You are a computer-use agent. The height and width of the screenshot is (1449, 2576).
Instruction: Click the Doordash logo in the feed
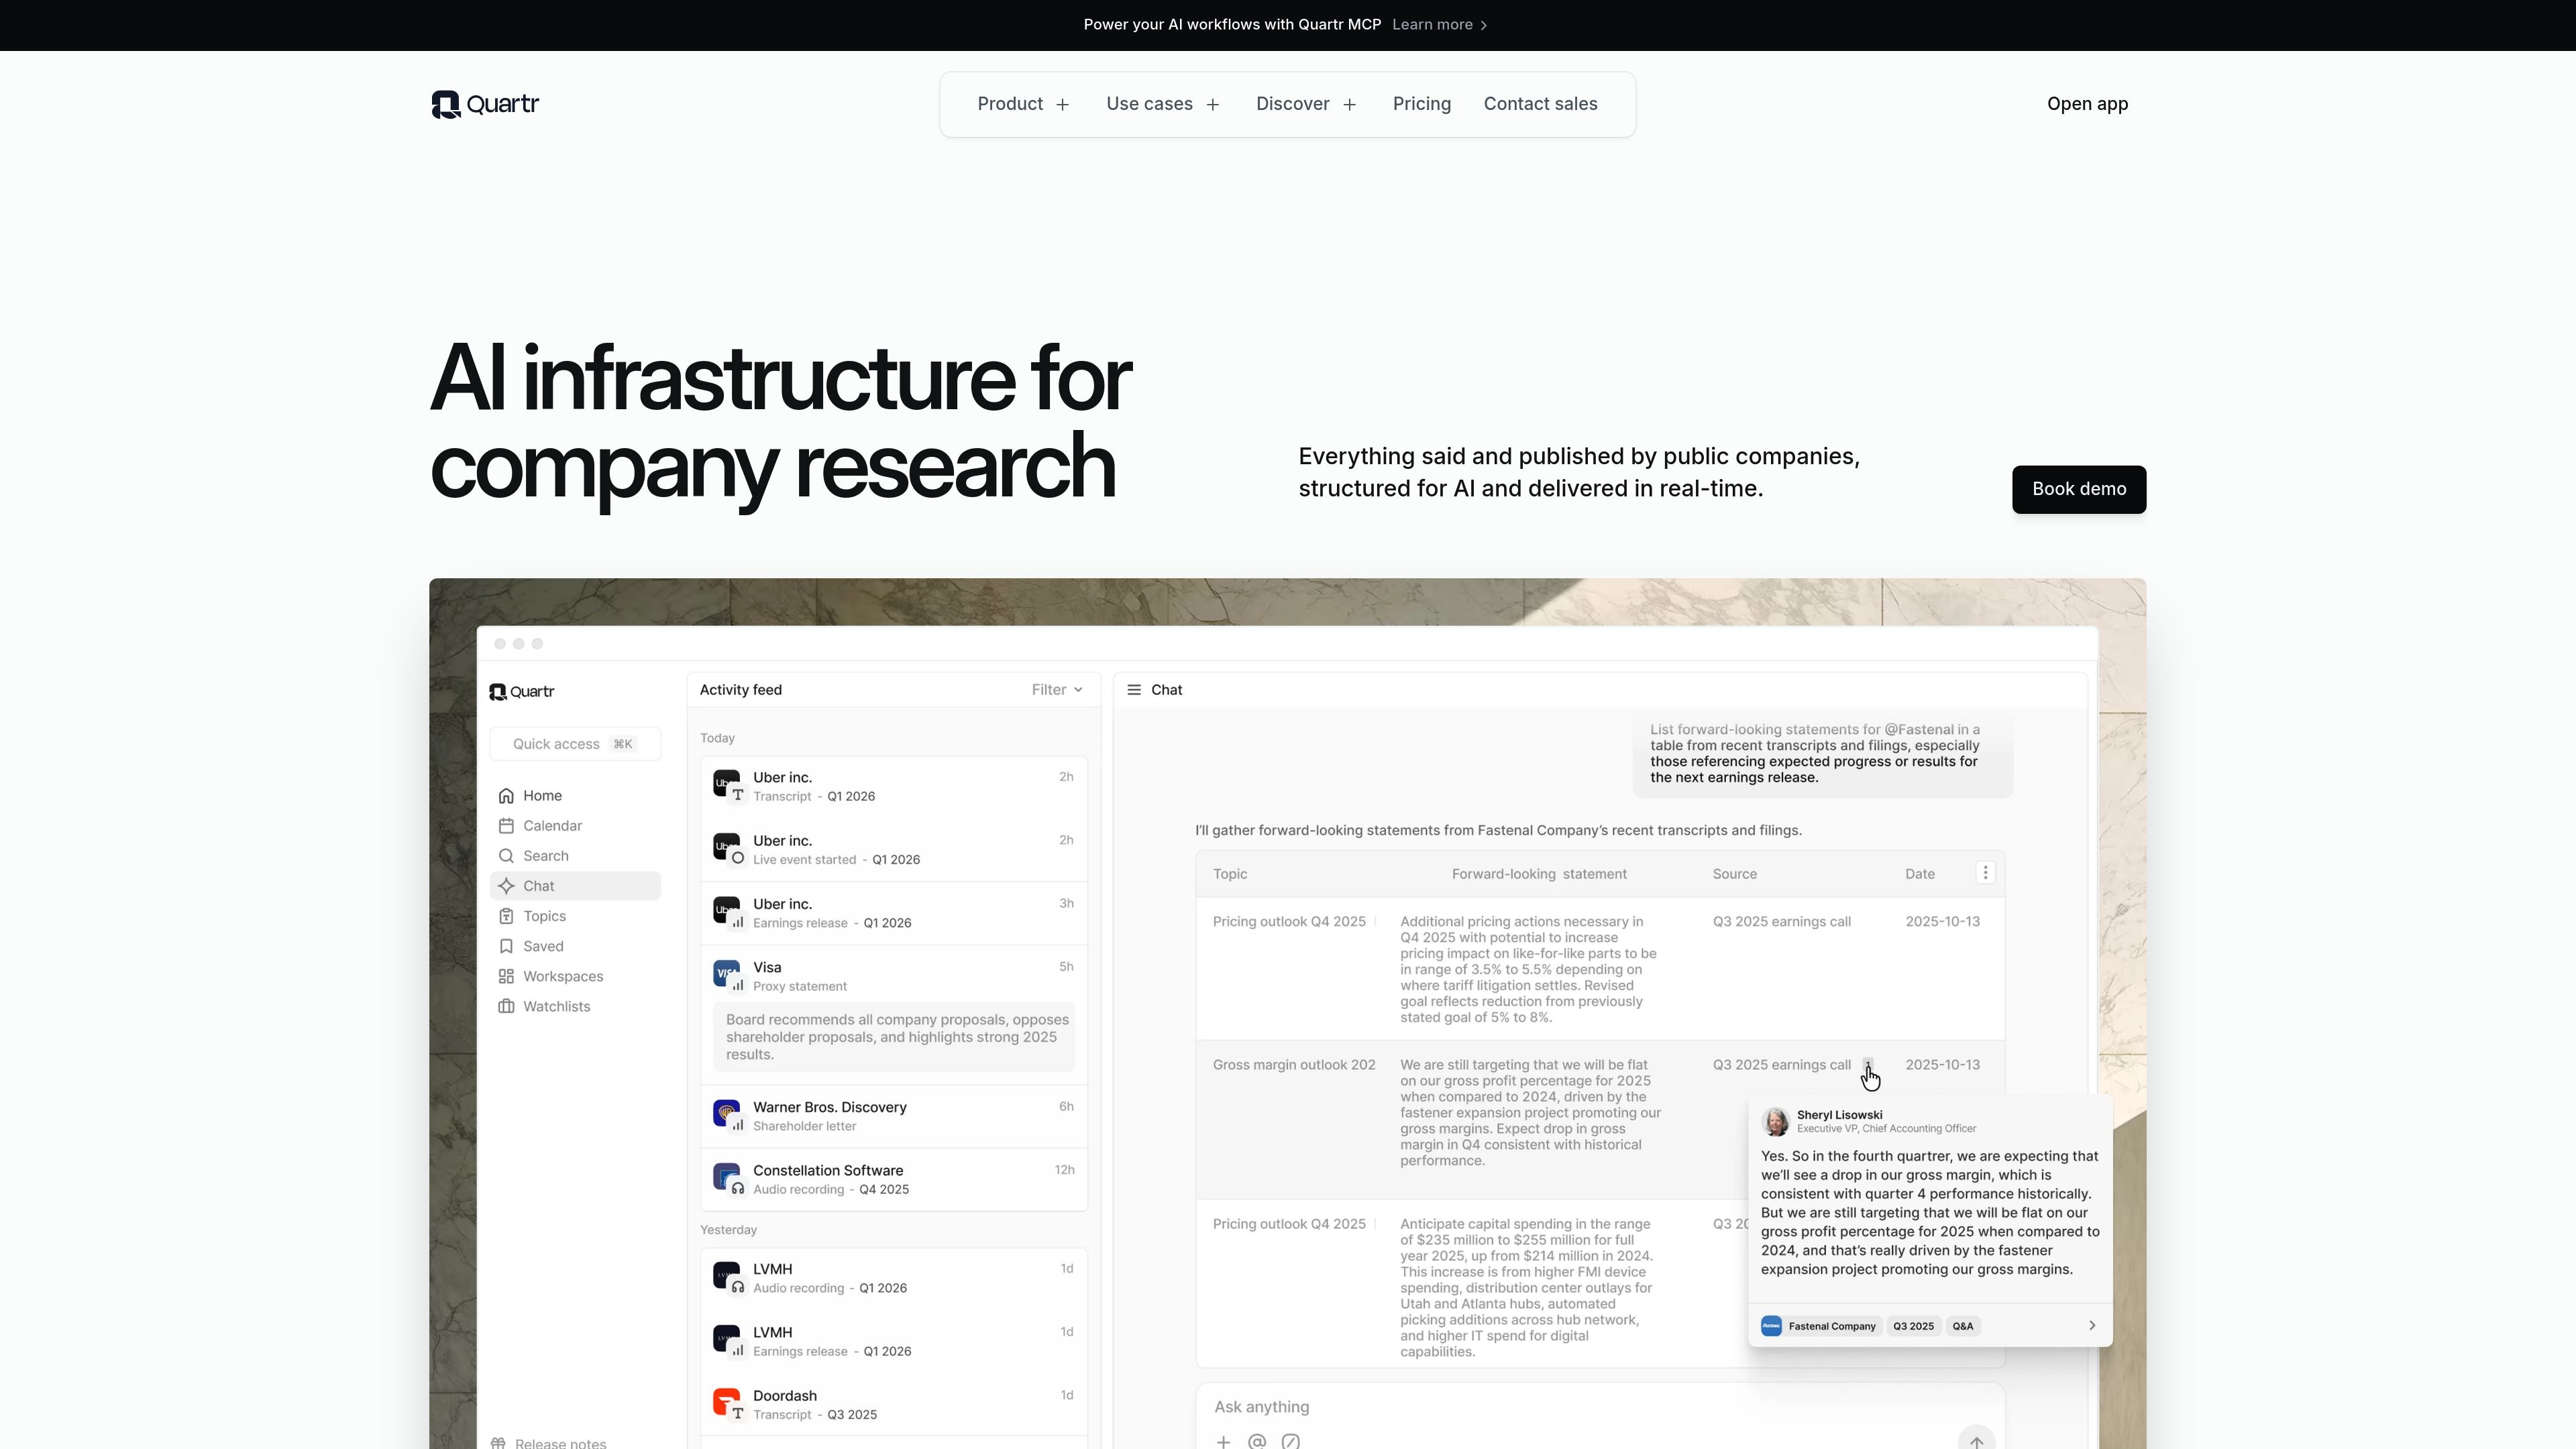[727, 1402]
